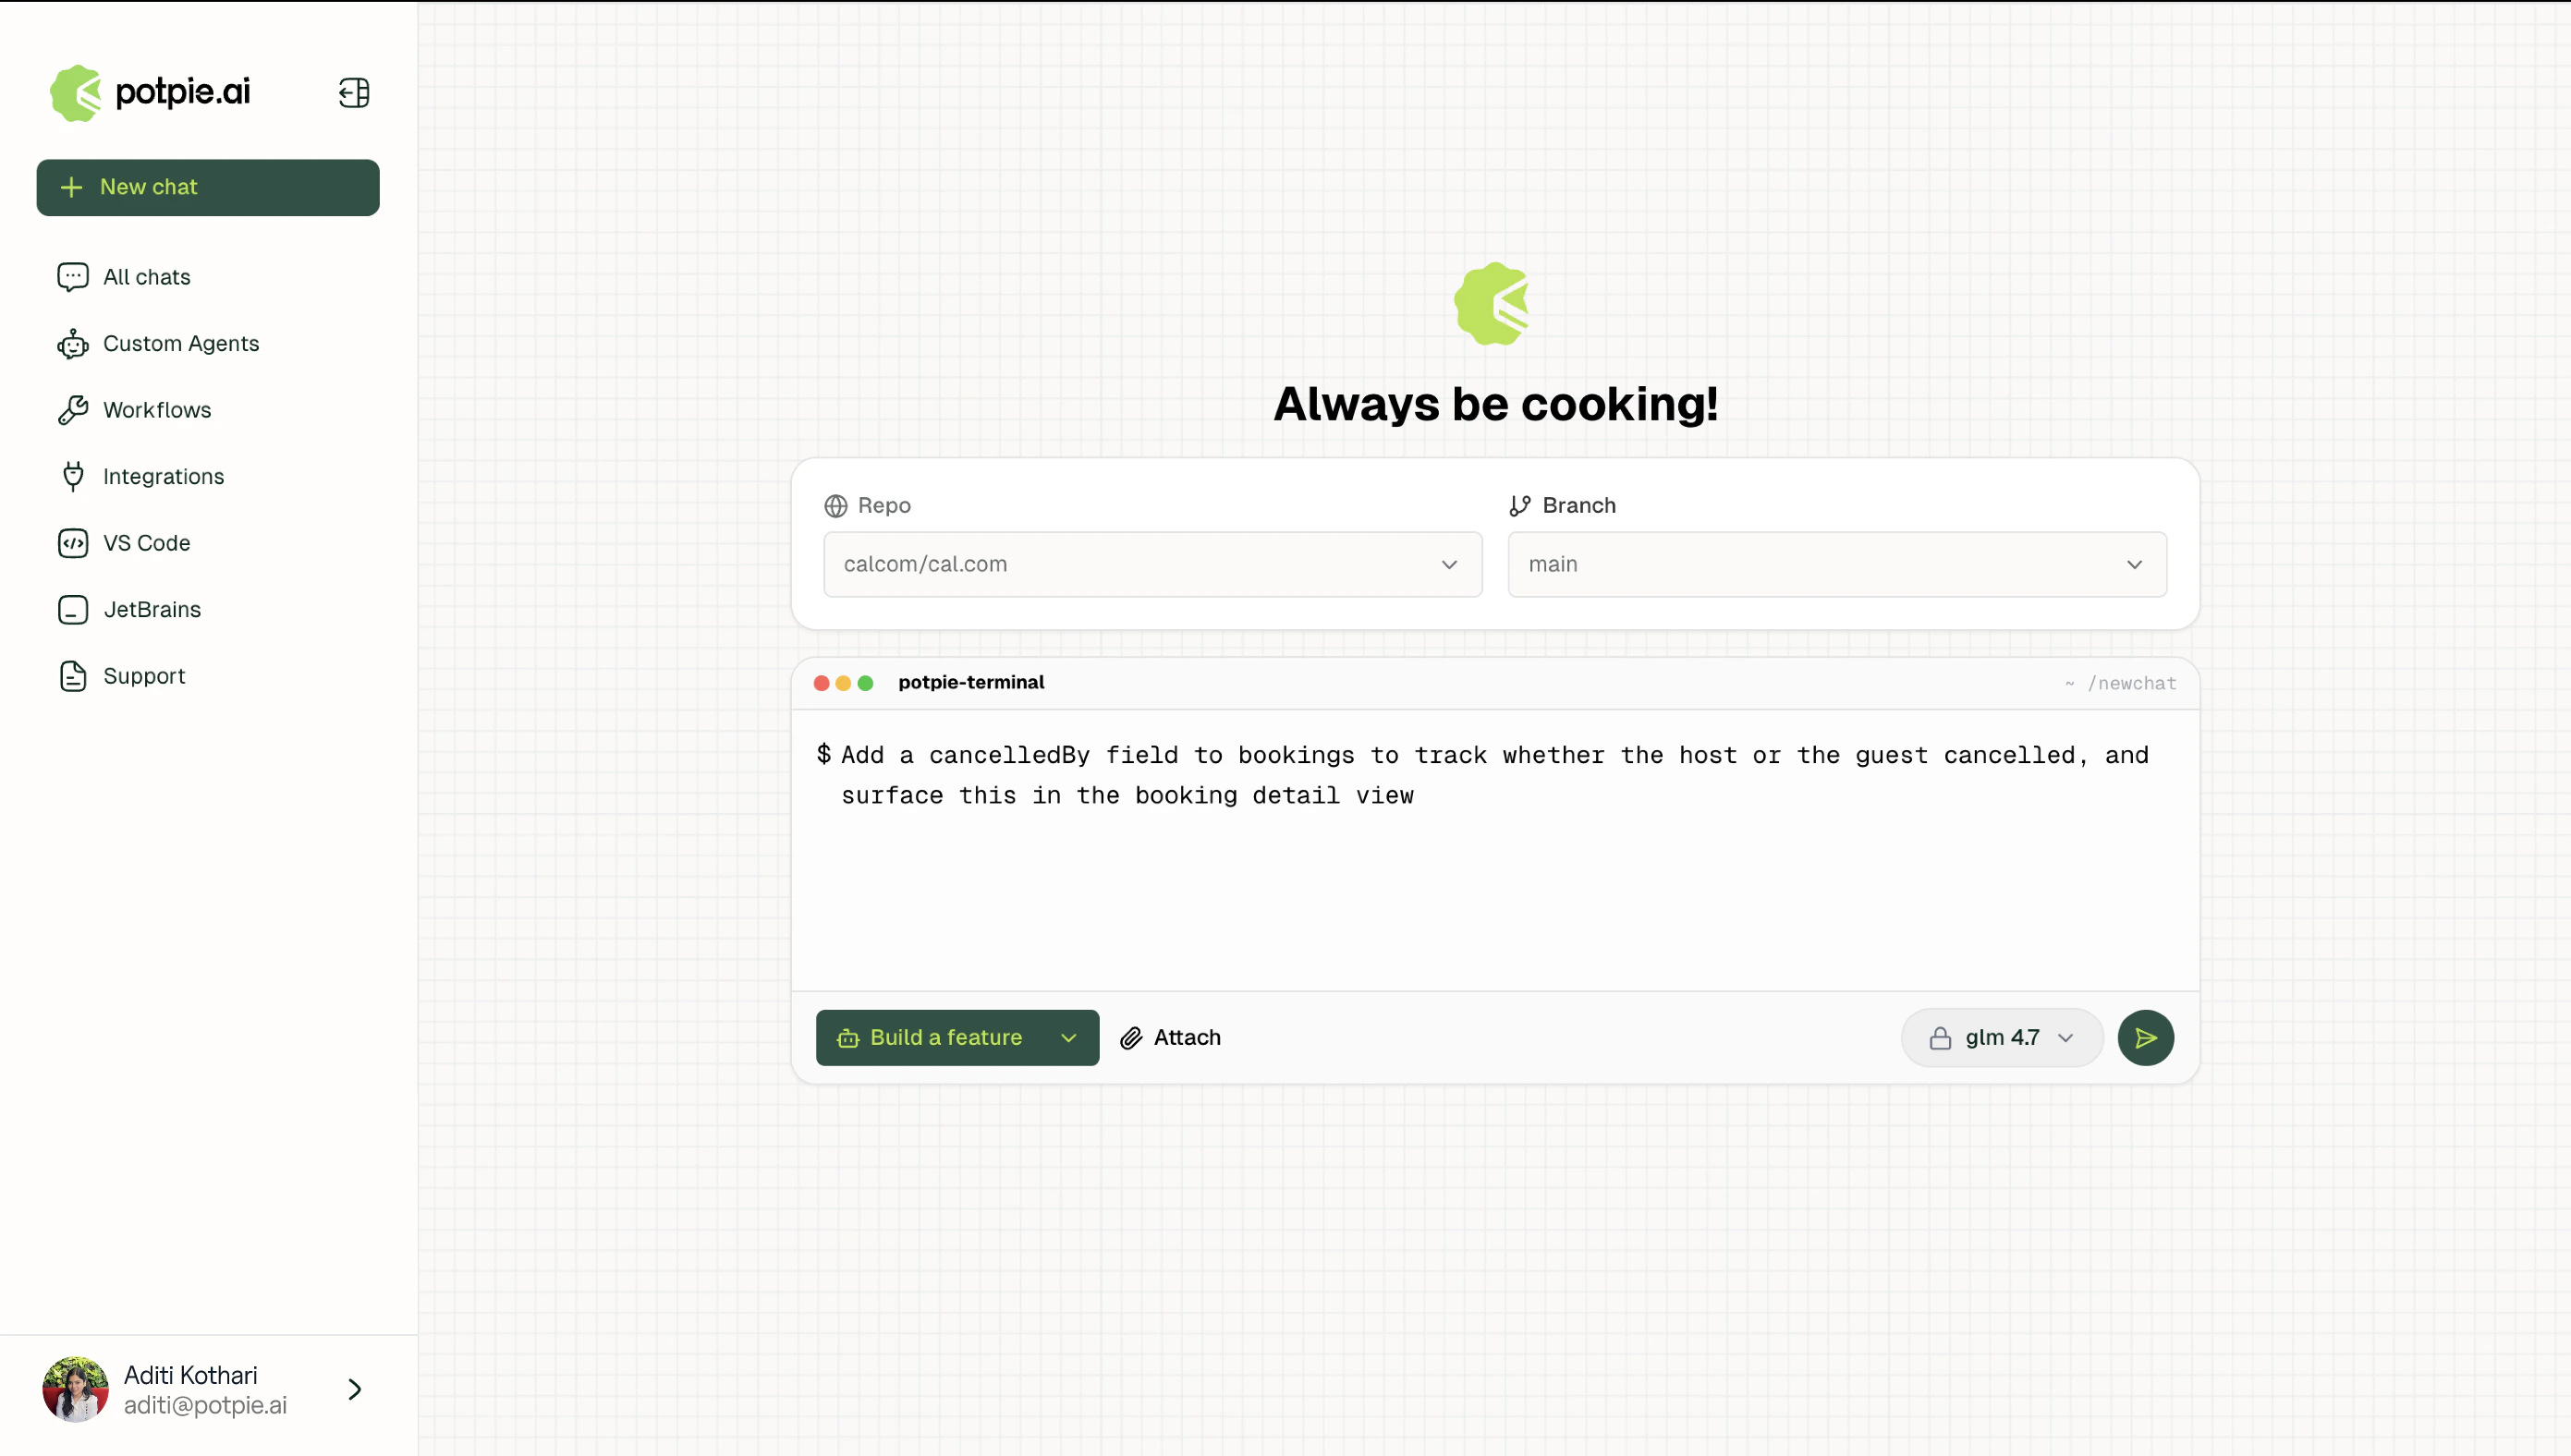Click the Attach paperclip icon
The image size is (2571, 1456).
point(1131,1037)
